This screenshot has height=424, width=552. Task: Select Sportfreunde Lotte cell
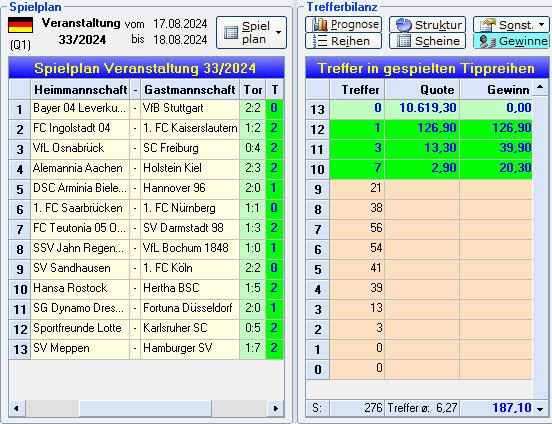coord(80,329)
